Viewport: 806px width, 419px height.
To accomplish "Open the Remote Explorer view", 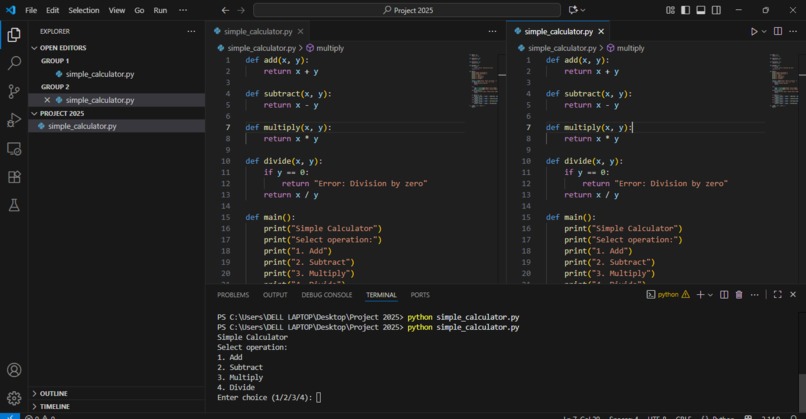I will (x=14, y=149).
